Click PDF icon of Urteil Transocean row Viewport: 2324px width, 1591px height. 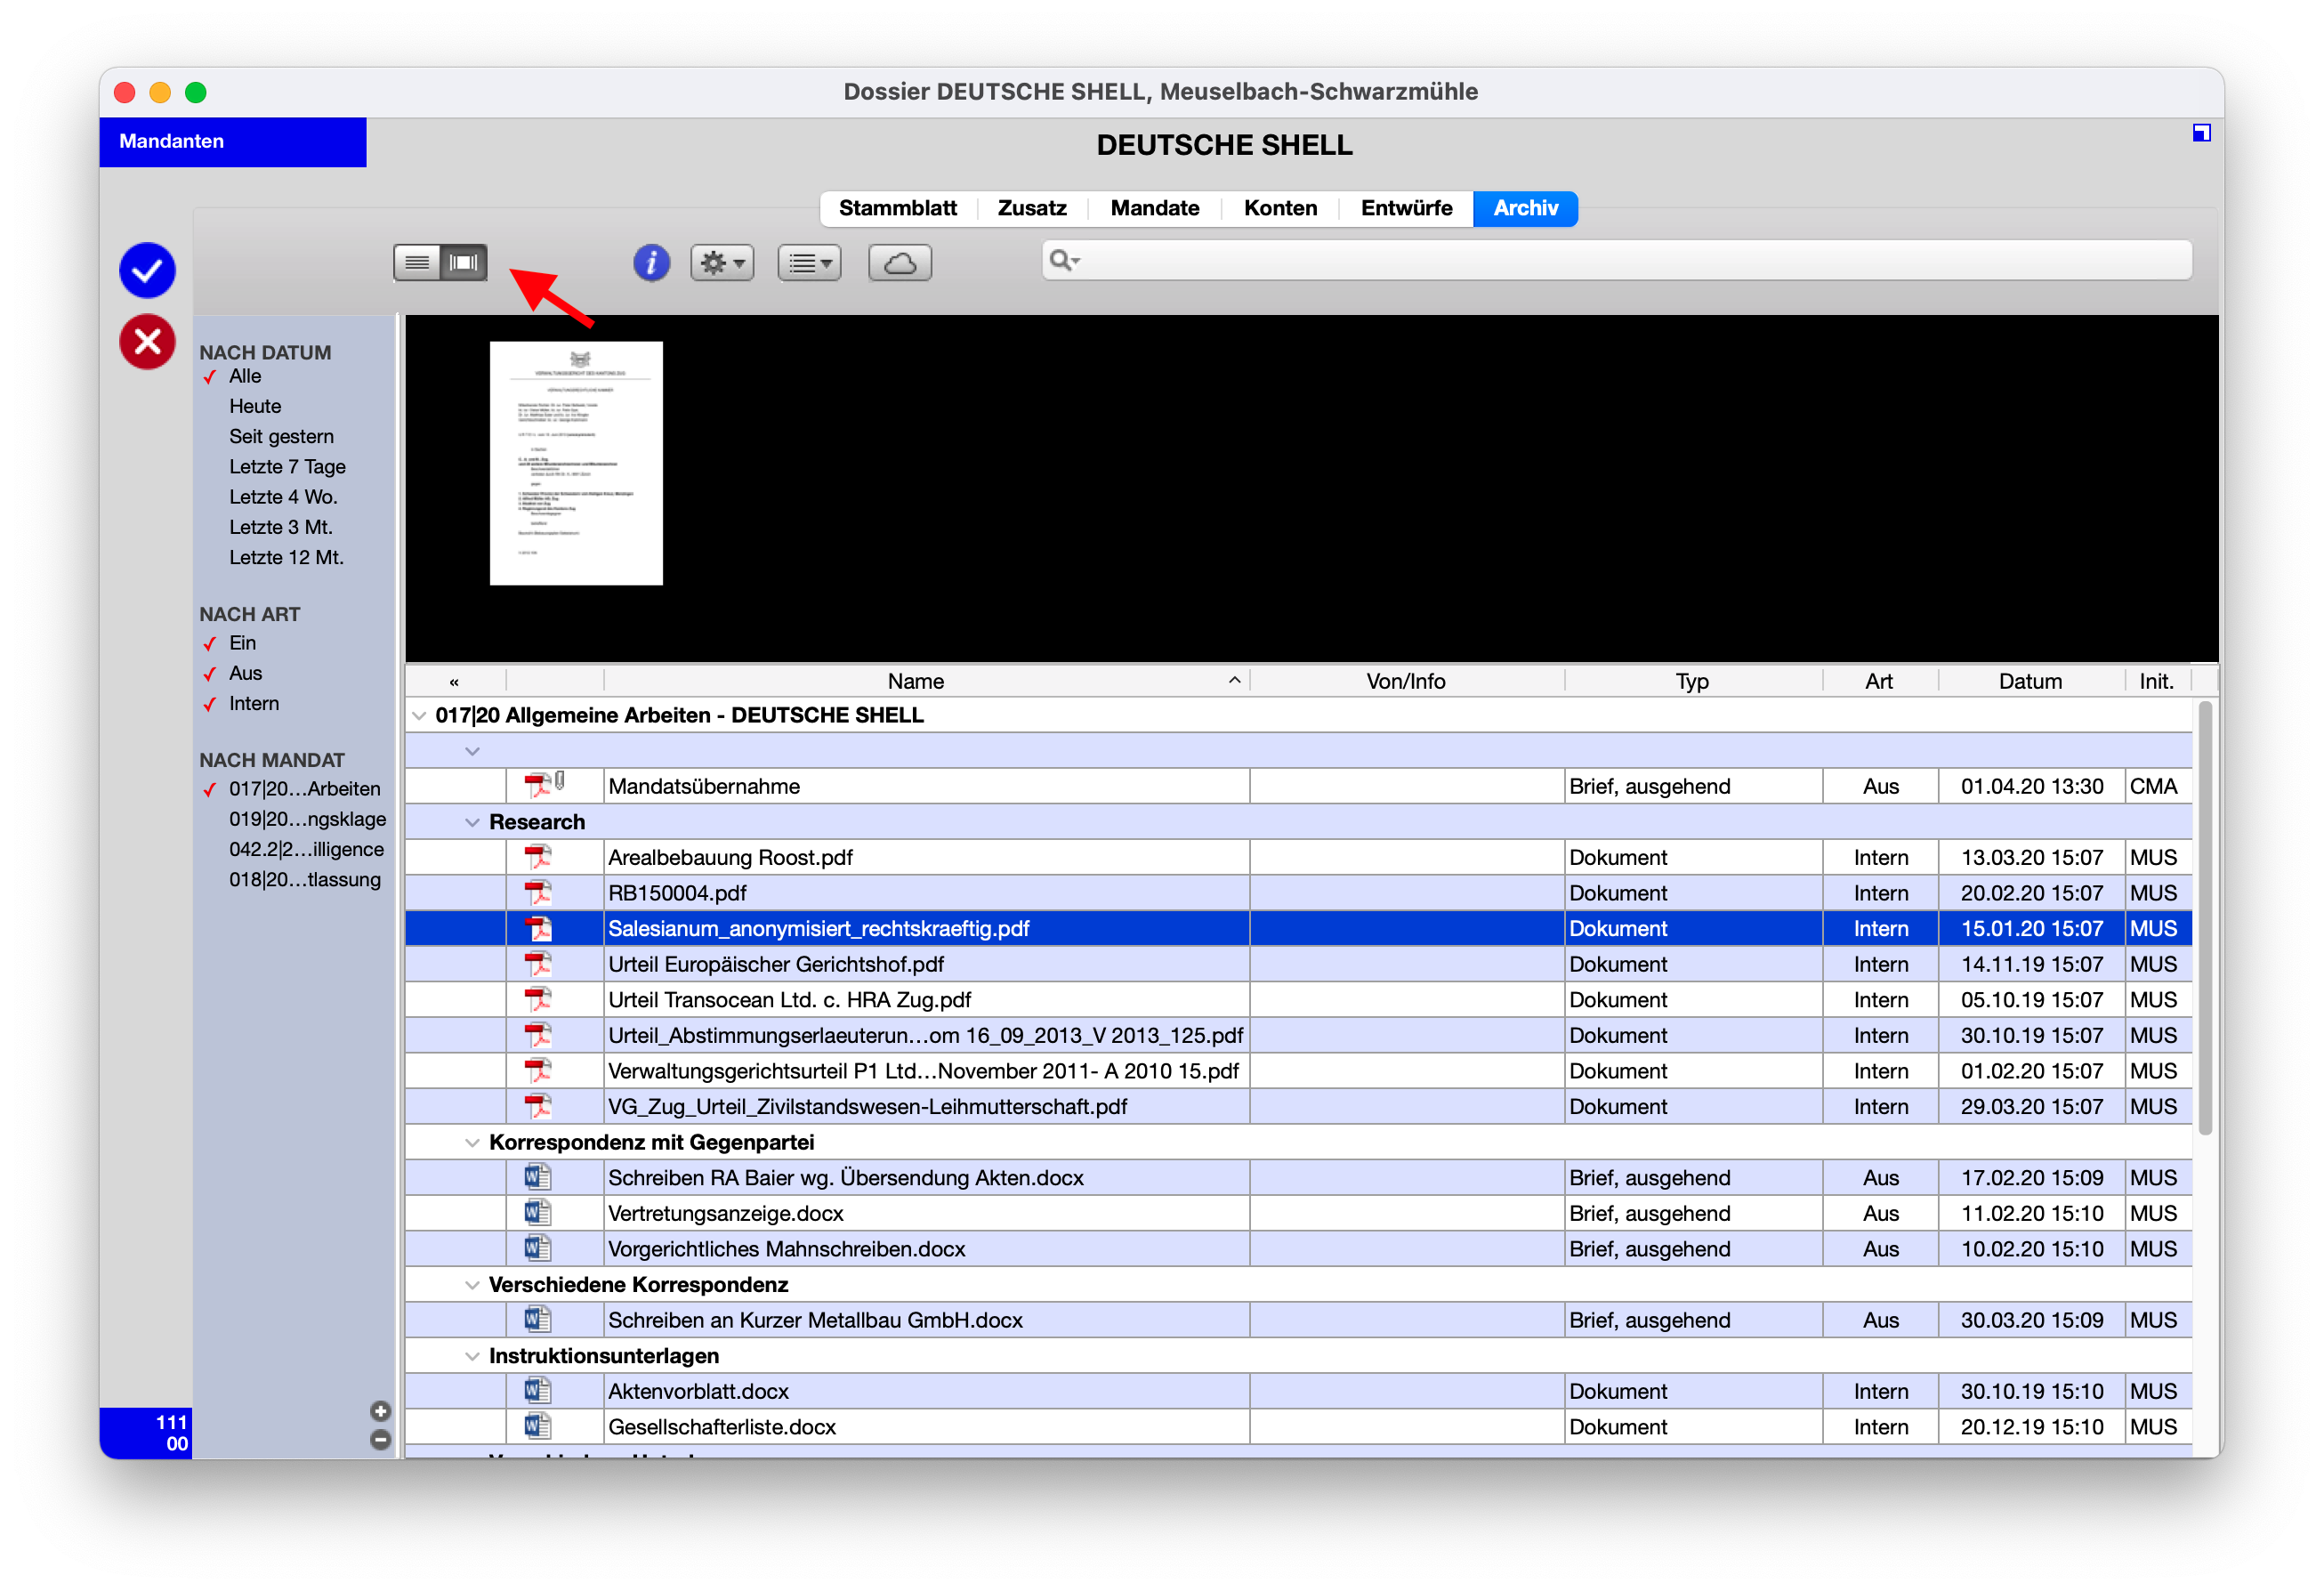click(x=538, y=1000)
